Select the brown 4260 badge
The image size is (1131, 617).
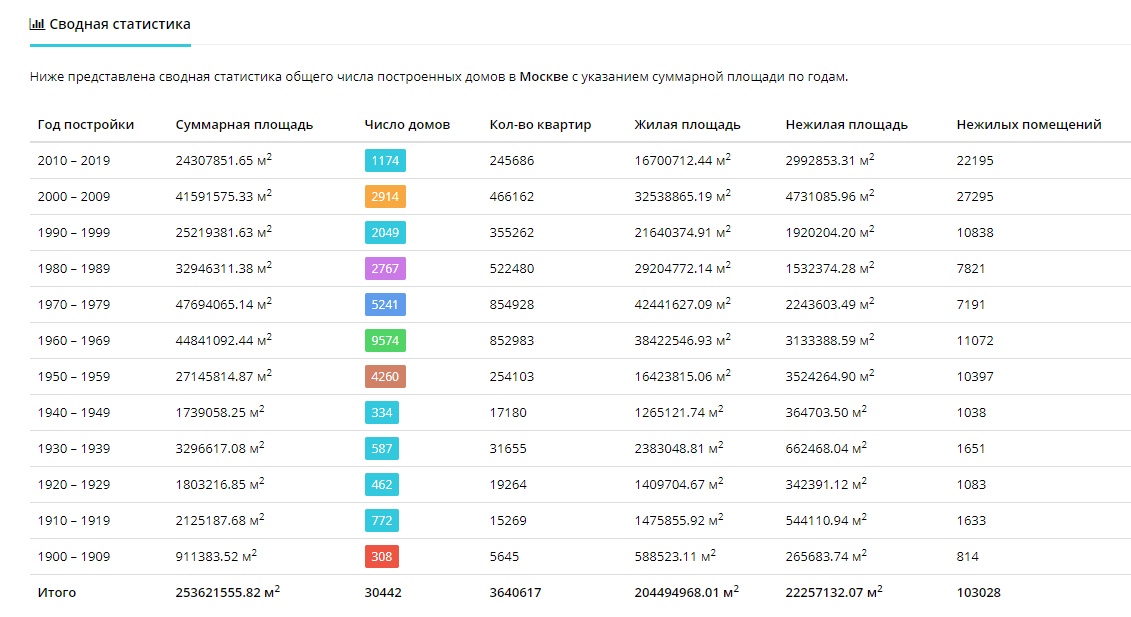click(x=385, y=377)
